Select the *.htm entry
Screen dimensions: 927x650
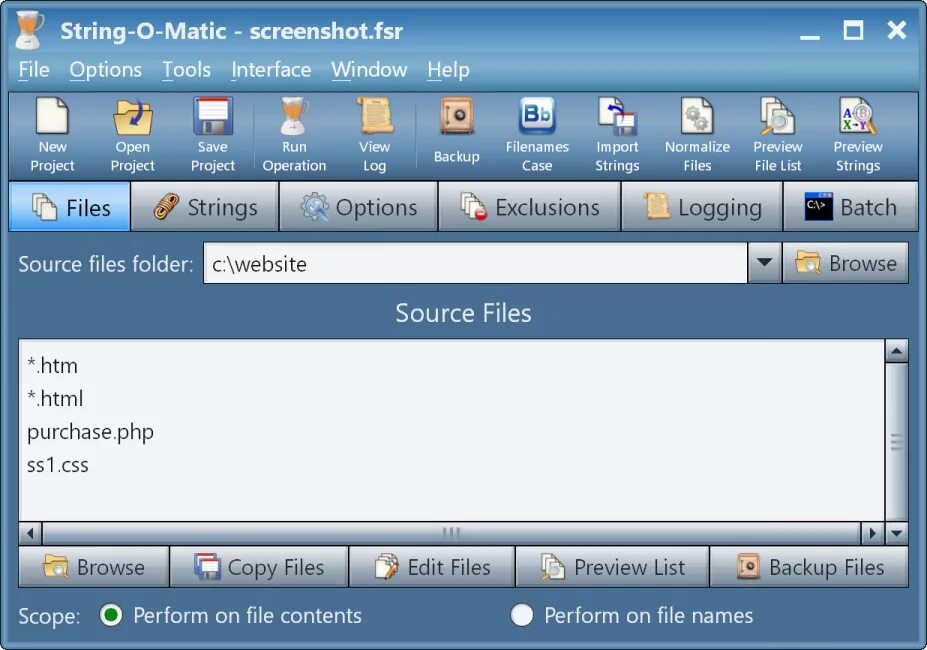click(x=53, y=366)
